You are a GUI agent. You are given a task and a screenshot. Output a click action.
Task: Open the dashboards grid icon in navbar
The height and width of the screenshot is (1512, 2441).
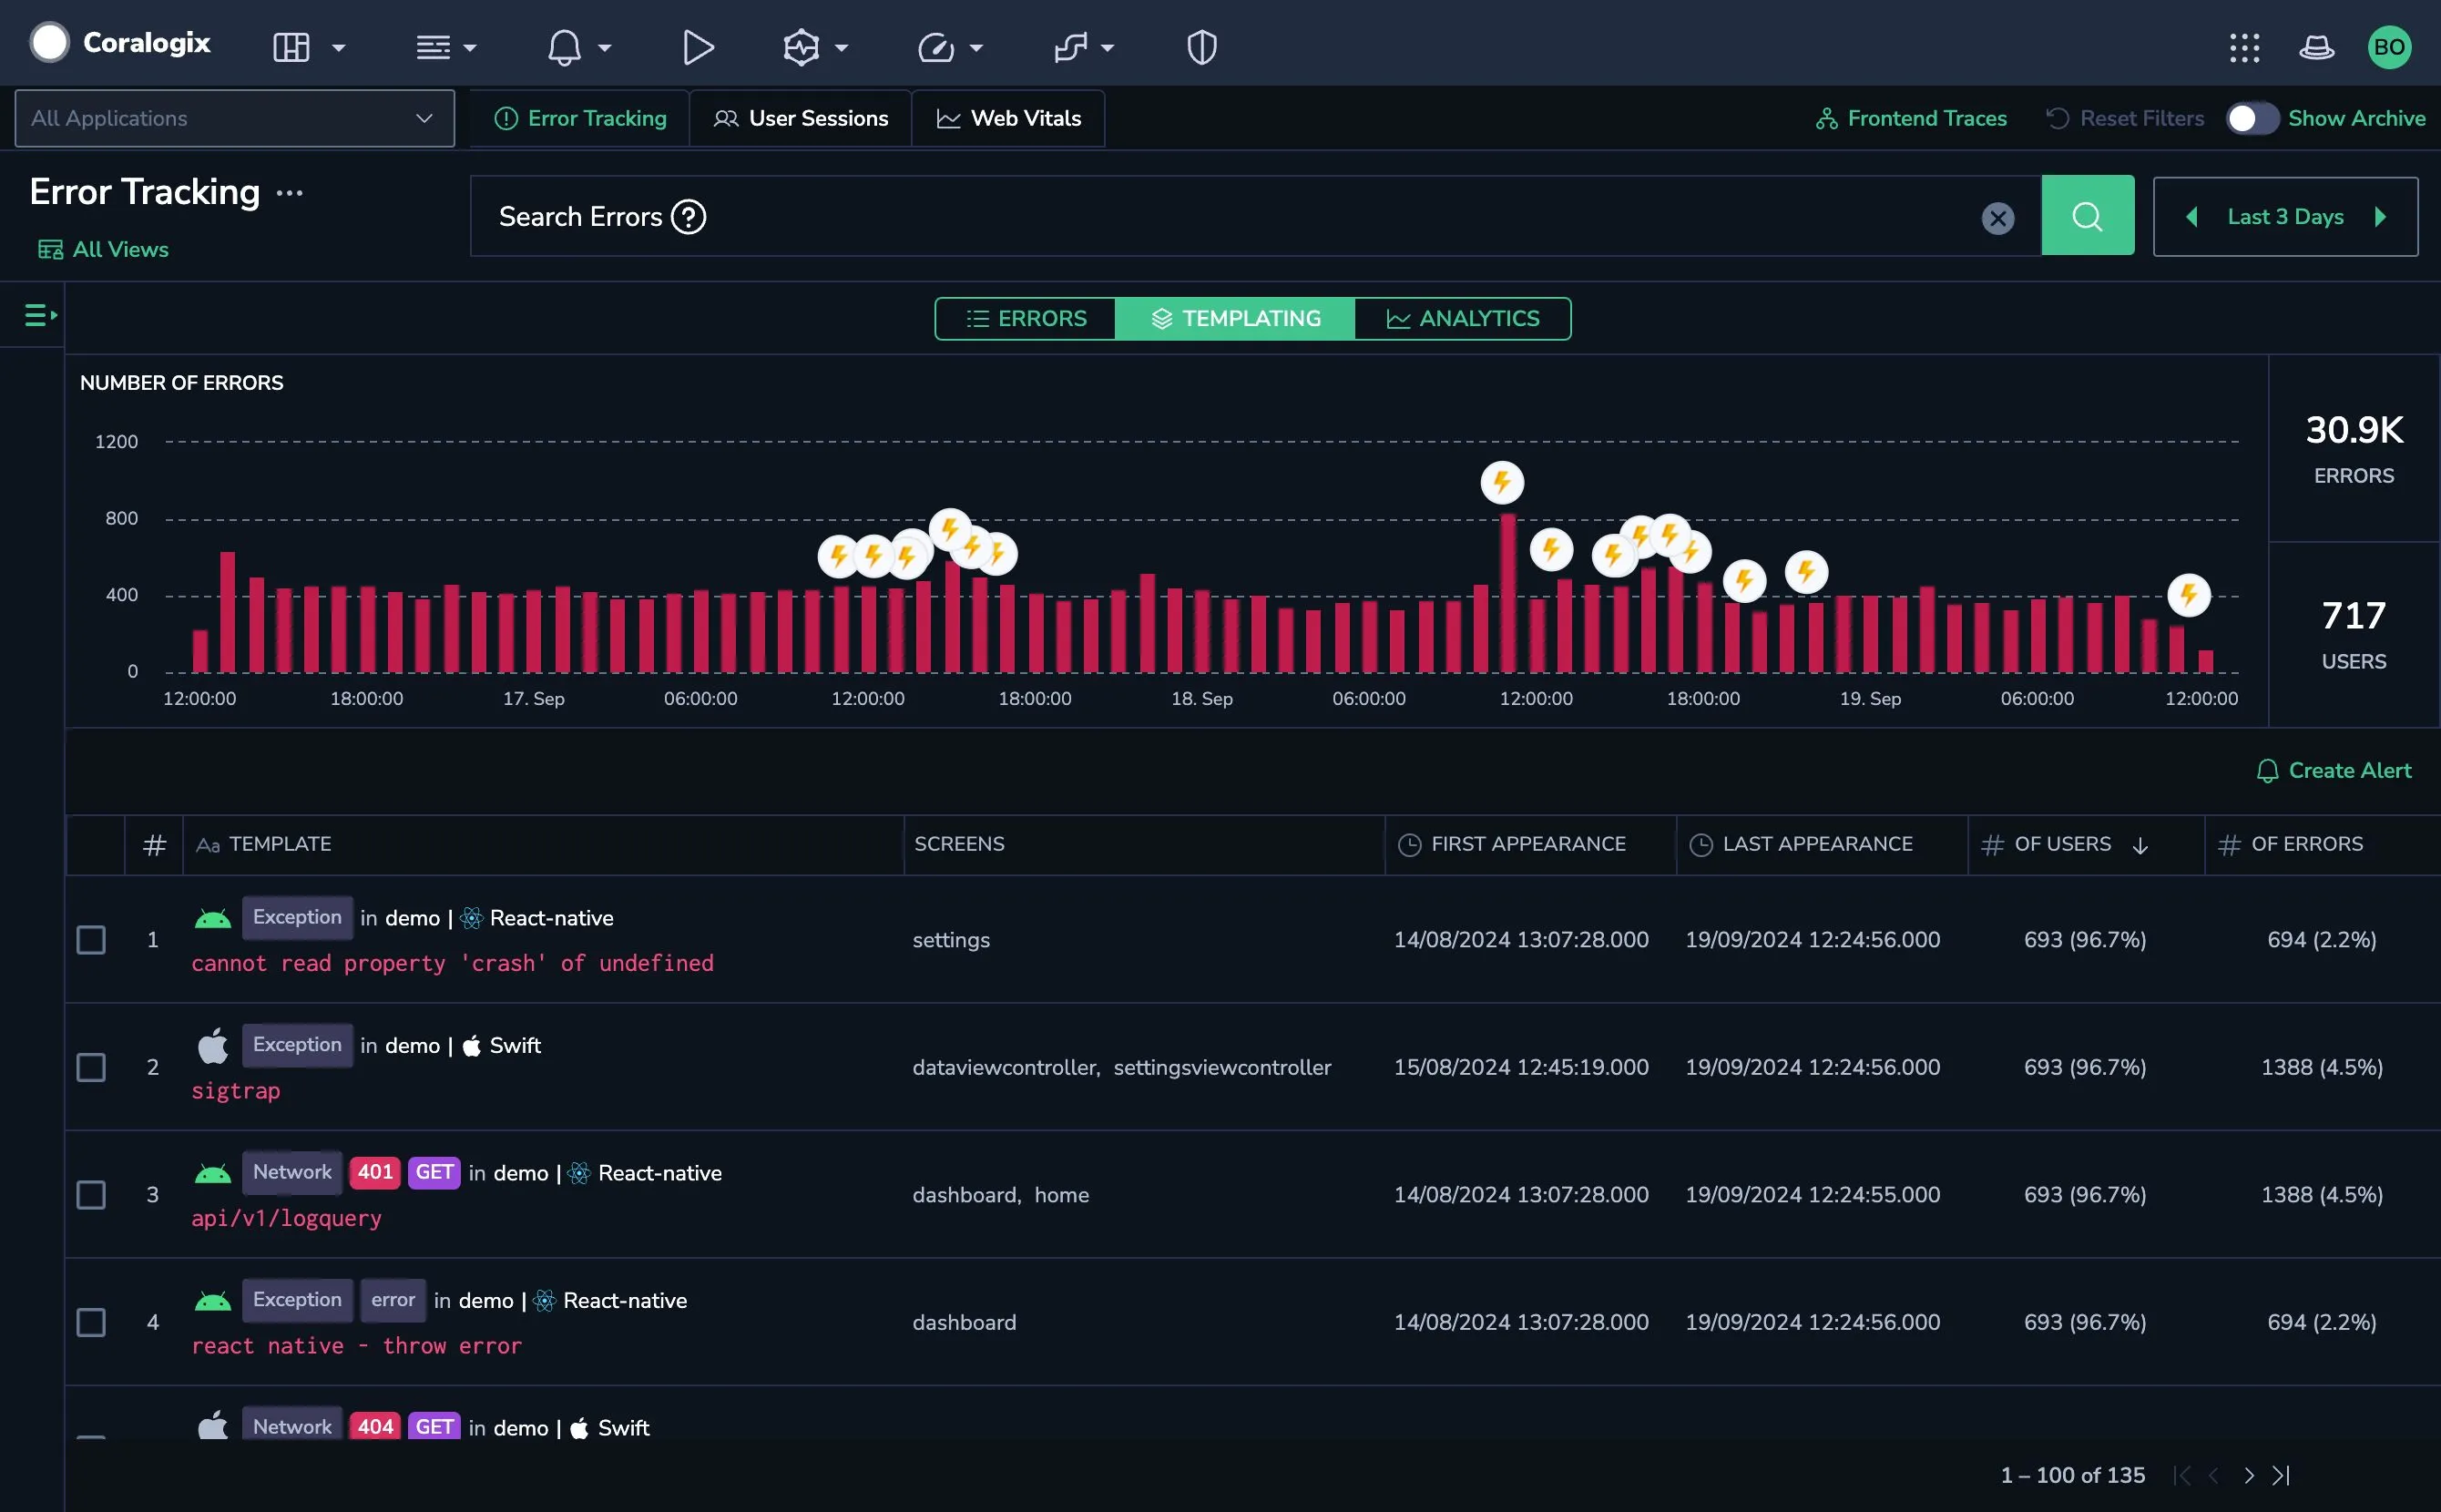point(291,47)
